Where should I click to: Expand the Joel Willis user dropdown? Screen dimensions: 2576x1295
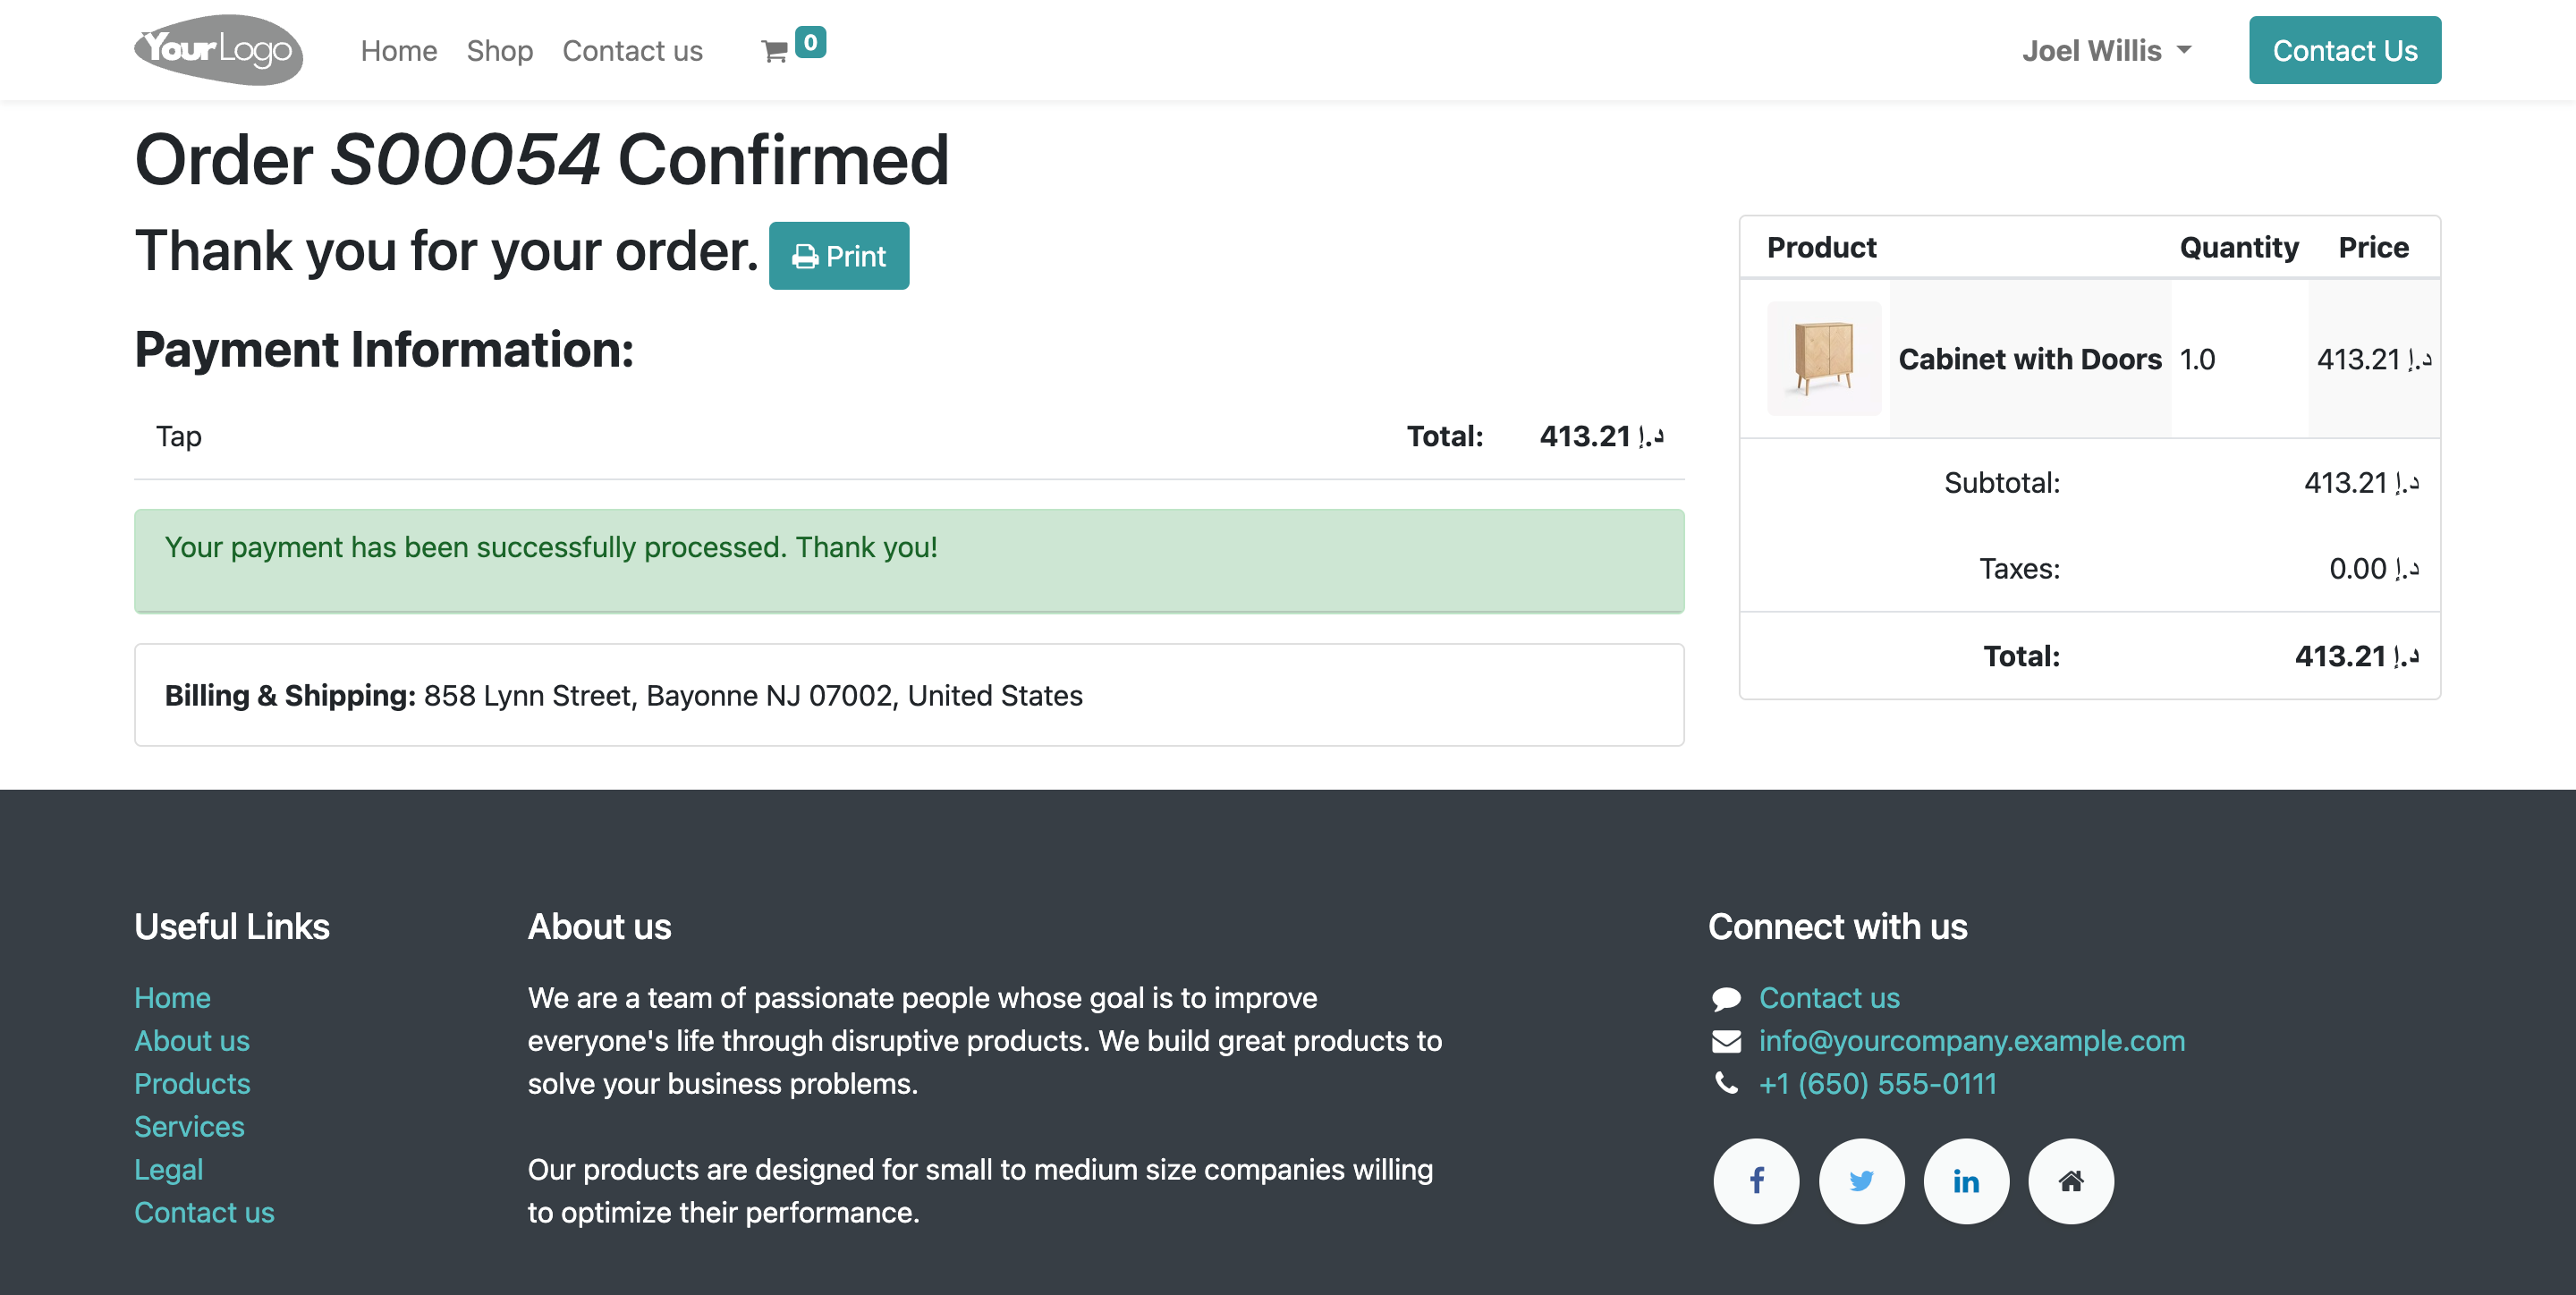point(2106,50)
